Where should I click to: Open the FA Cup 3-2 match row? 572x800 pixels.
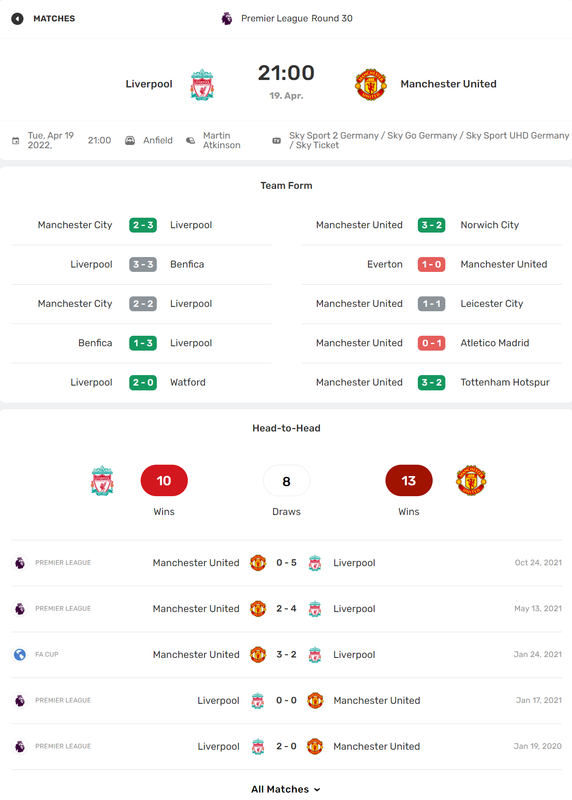(x=286, y=655)
